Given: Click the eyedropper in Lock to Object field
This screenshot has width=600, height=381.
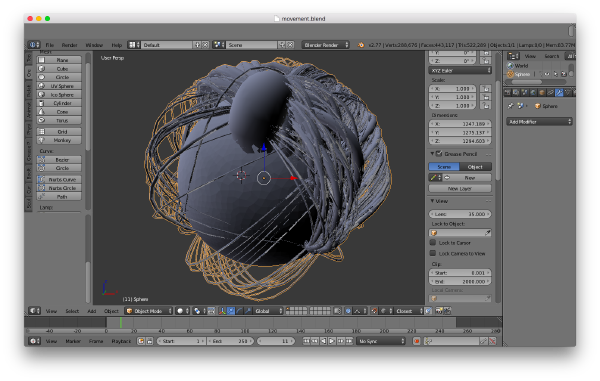Looking at the screenshot, I should [488, 233].
